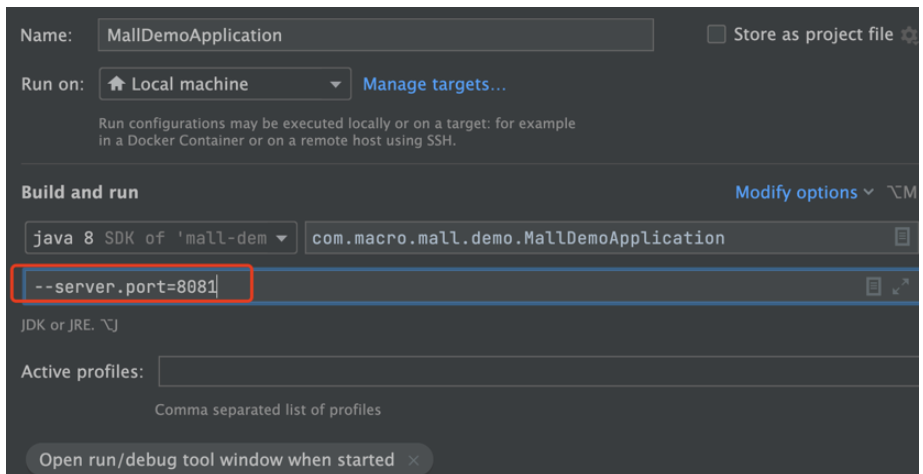Open Modify options menu

pyautogui.click(x=796, y=192)
